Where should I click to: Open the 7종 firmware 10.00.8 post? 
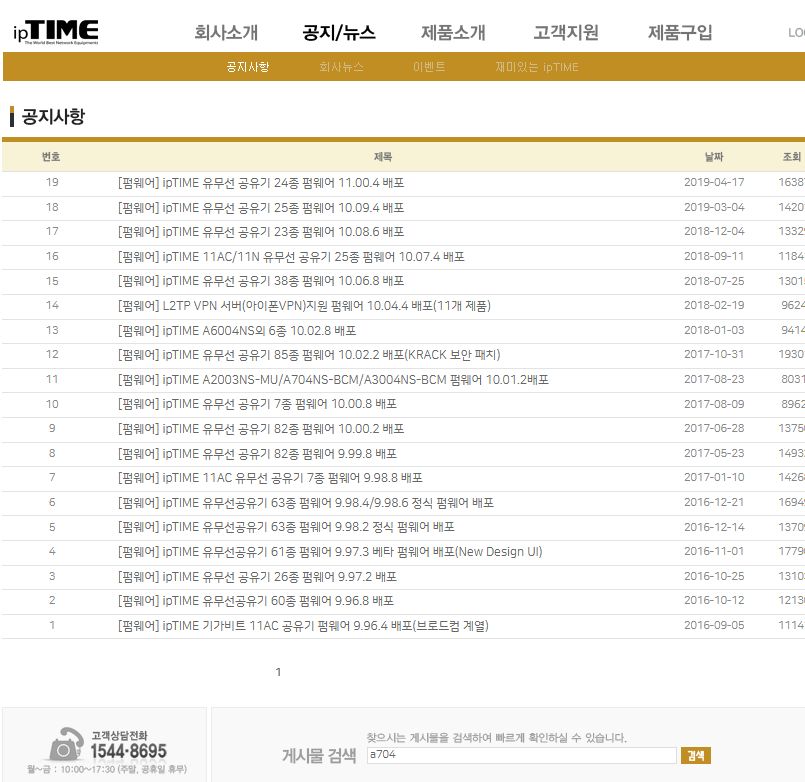(257, 404)
